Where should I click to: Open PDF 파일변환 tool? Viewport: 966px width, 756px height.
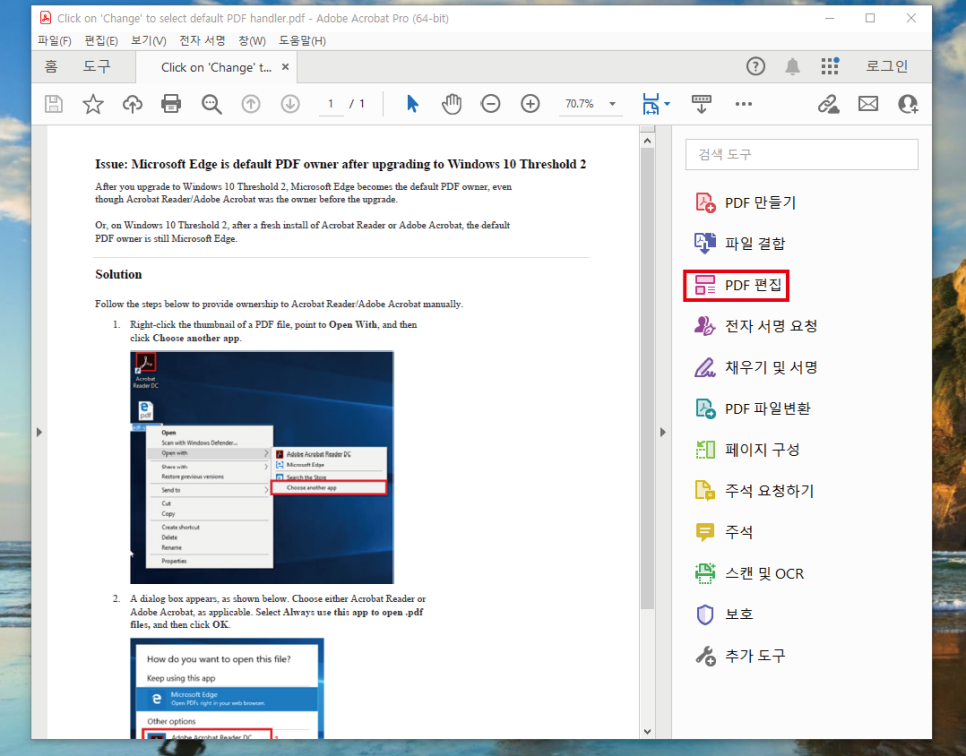752,408
